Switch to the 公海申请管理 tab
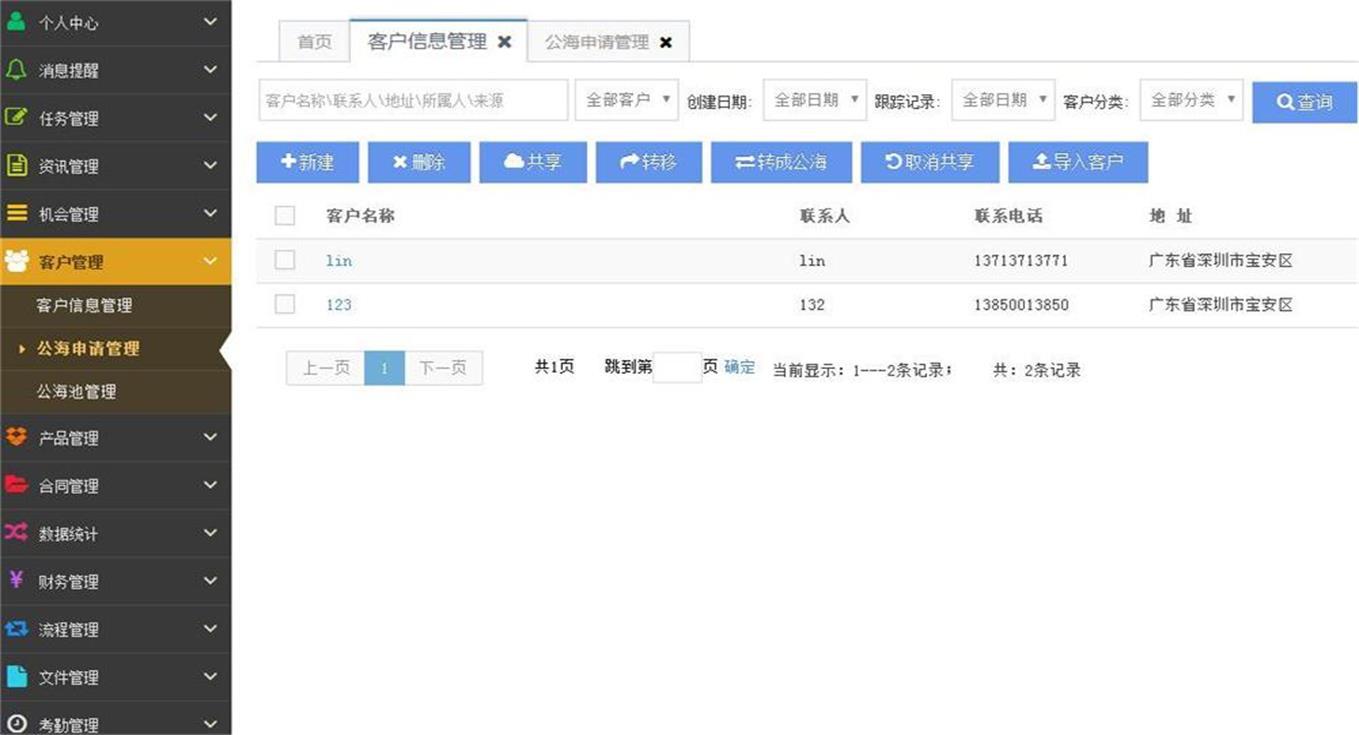Image resolution: width=1359 pixels, height=735 pixels. pos(597,42)
